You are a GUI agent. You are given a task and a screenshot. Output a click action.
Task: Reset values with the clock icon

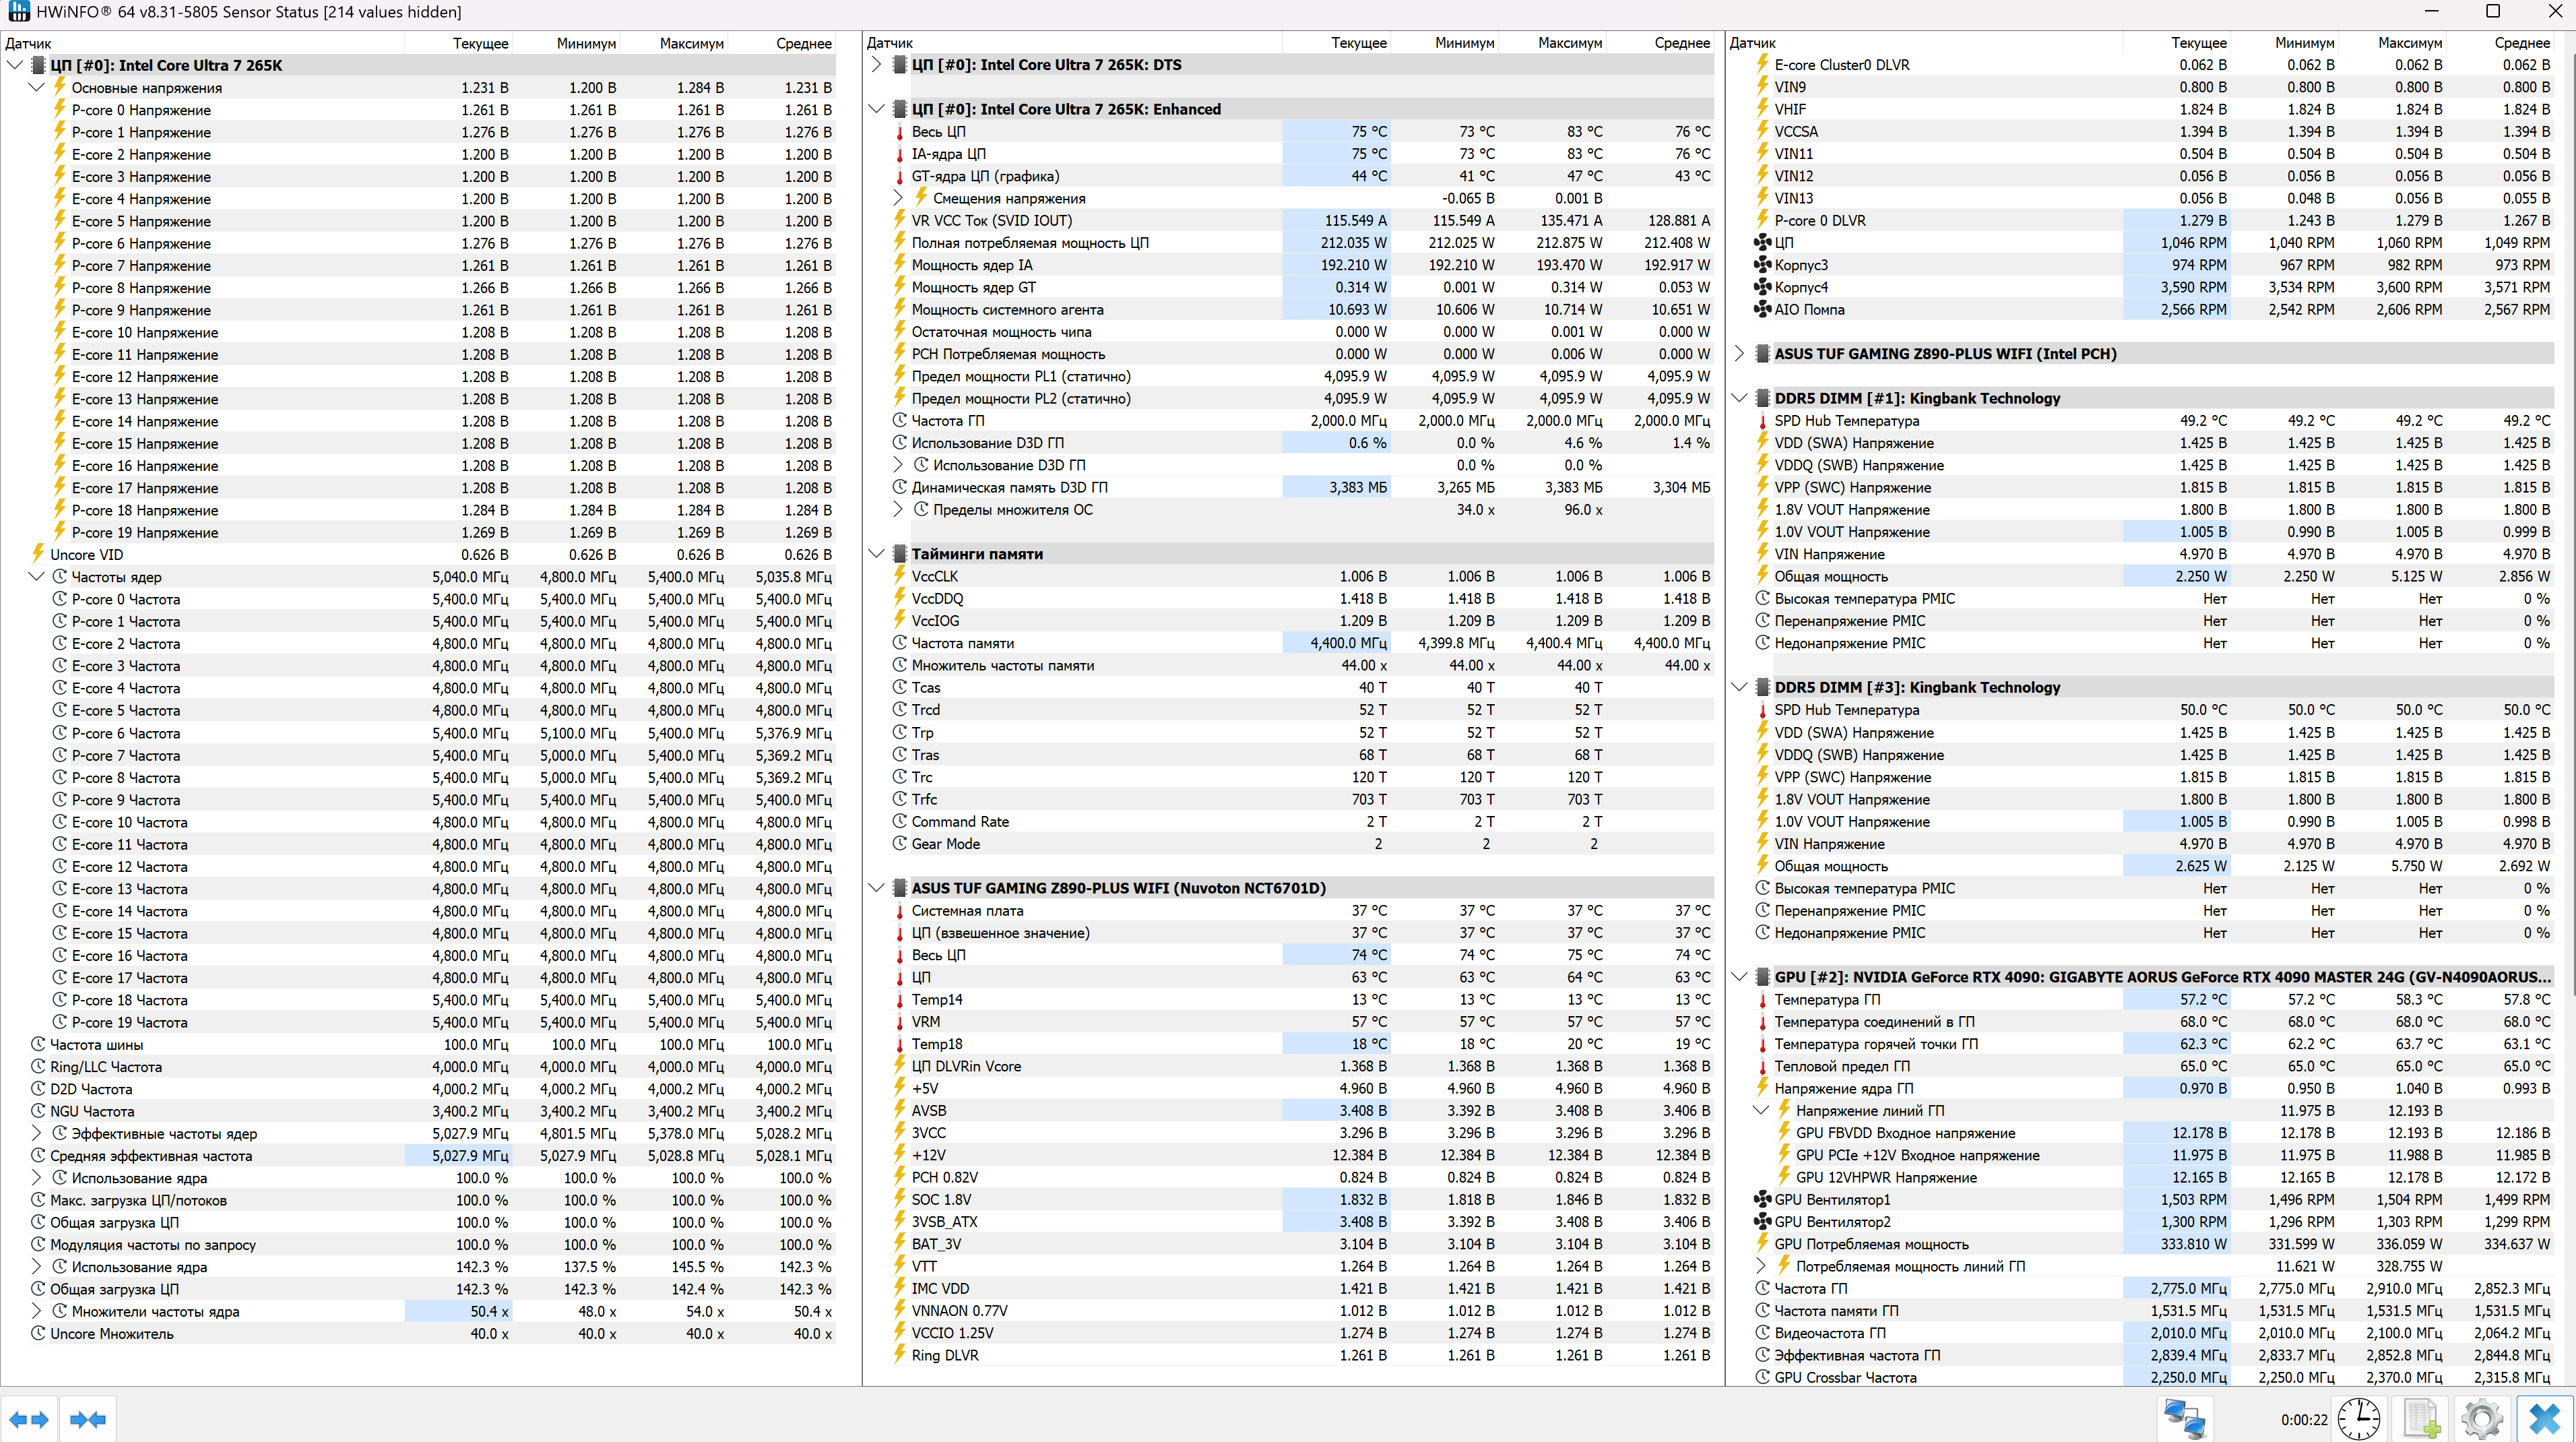click(2359, 1418)
